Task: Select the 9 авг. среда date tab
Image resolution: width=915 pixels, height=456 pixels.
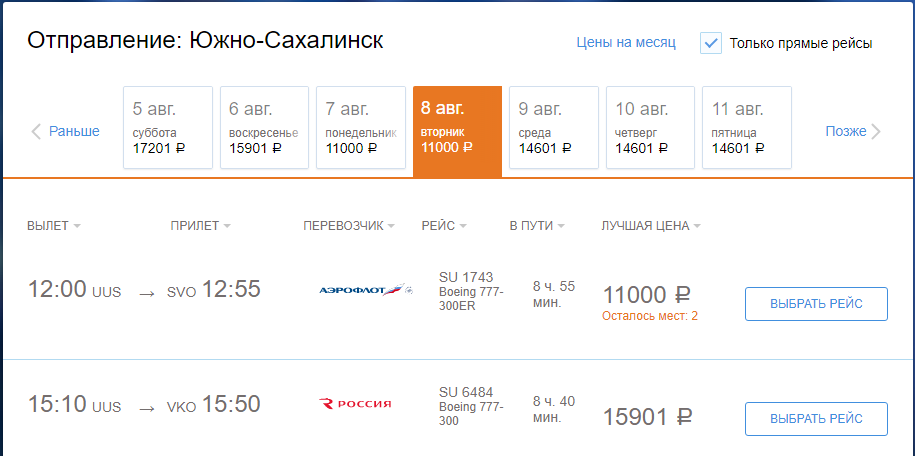Action: coord(554,127)
